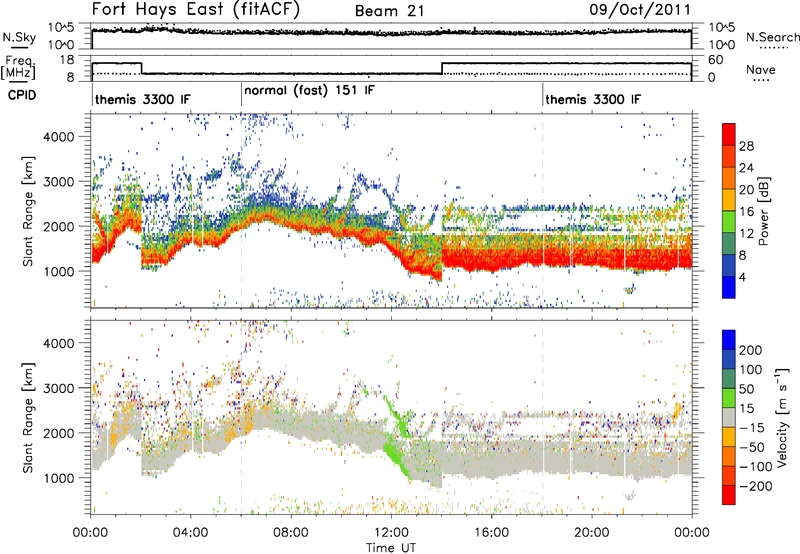Click the '60' Nave axis tick

click(x=716, y=60)
